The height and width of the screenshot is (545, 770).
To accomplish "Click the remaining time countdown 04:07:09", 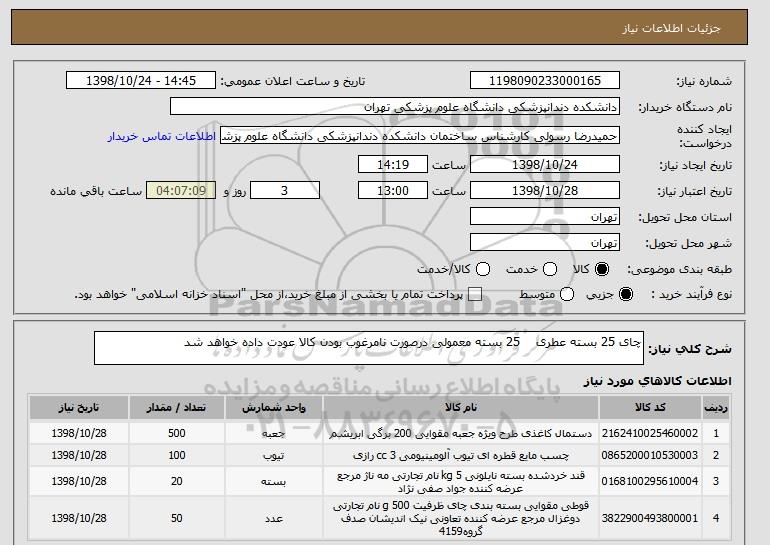I will (x=181, y=191).
